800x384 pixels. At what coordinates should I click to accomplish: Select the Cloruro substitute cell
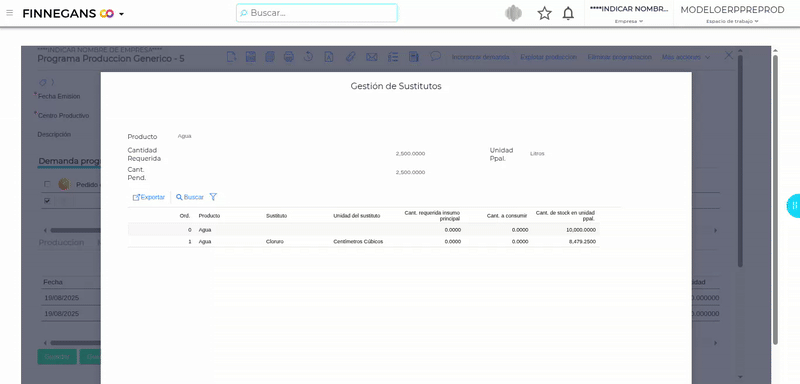[x=274, y=242]
